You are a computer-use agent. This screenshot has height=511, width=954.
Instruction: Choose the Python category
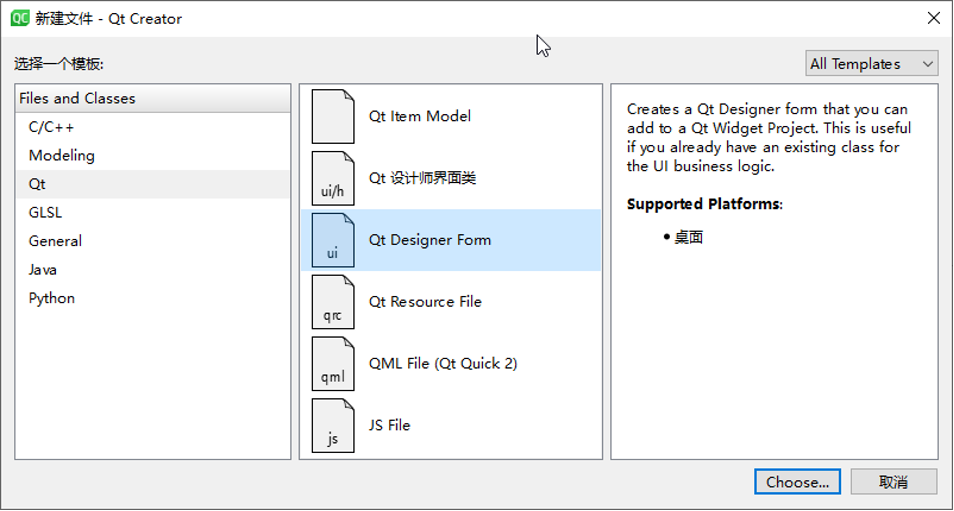point(153,298)
